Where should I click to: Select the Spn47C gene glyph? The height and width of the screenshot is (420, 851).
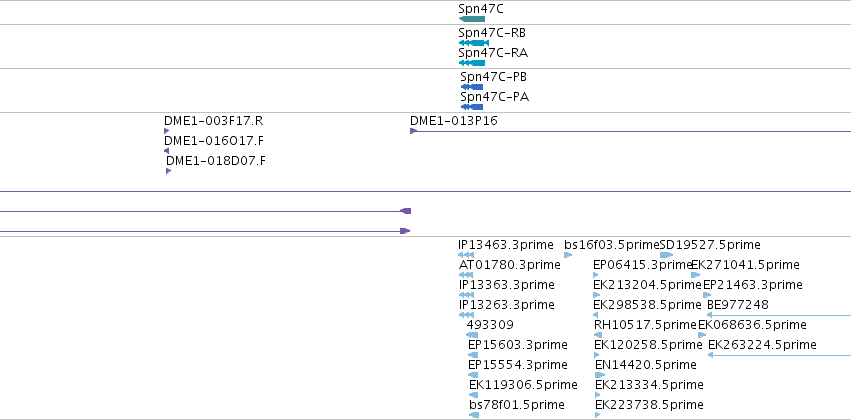point(472,19)
